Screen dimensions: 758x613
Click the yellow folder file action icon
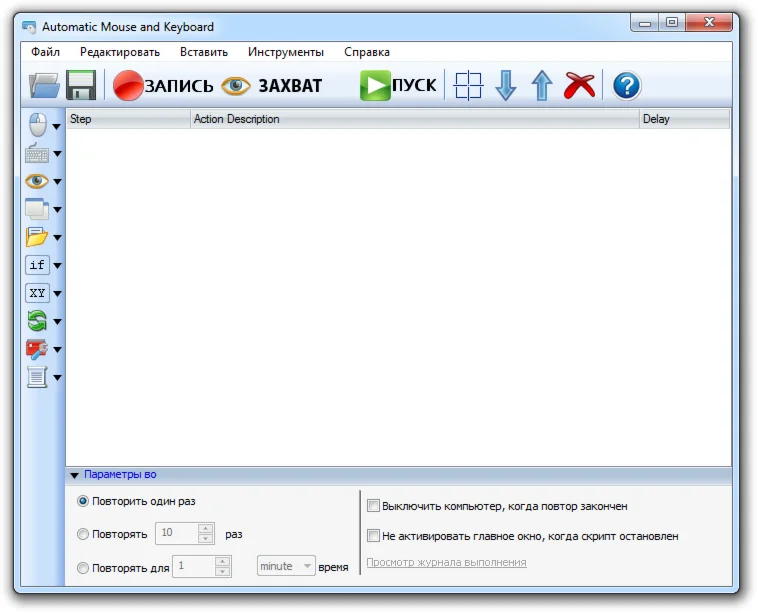[x=37, y=237]
